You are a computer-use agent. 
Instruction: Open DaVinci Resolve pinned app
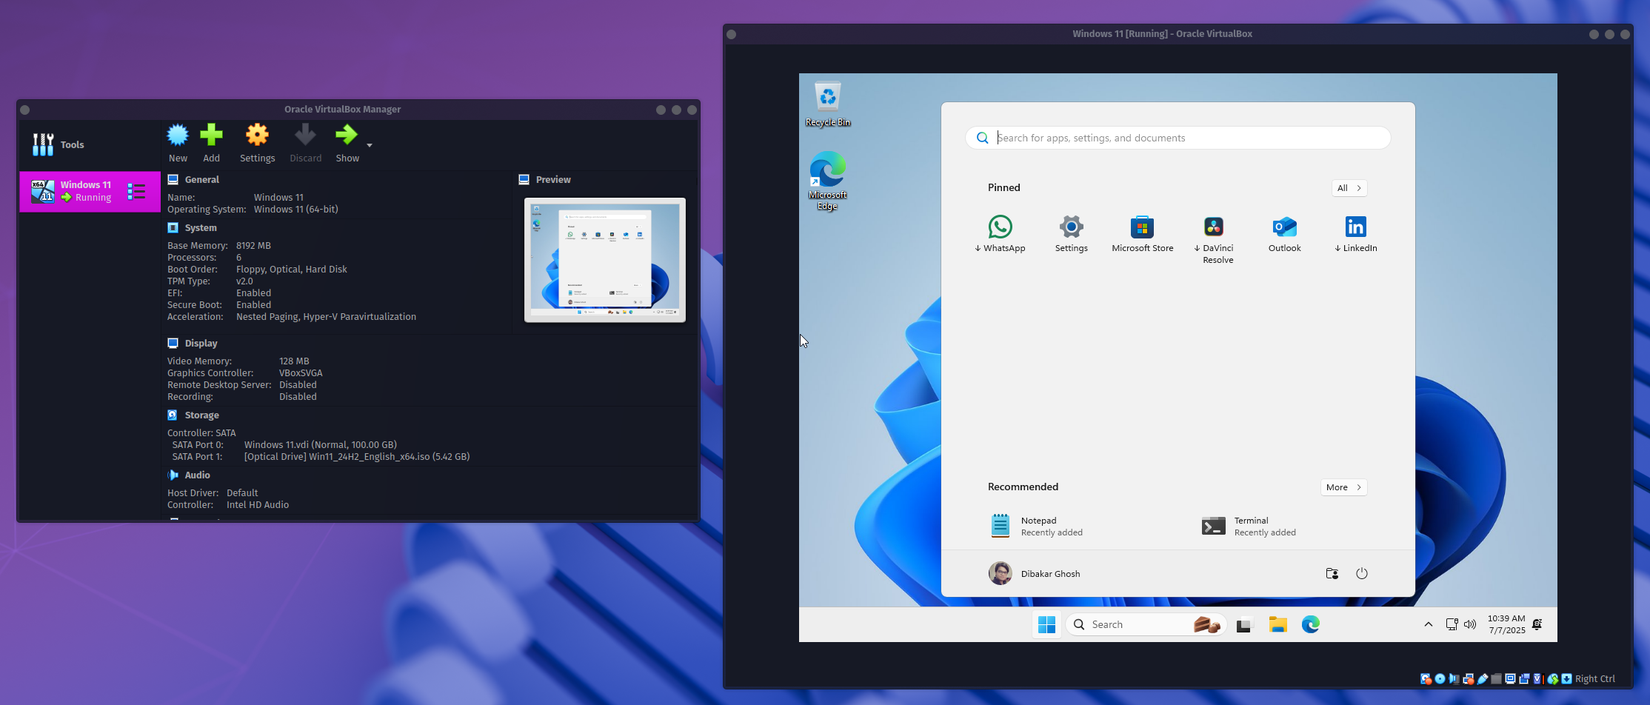[x=1214, y=240]
